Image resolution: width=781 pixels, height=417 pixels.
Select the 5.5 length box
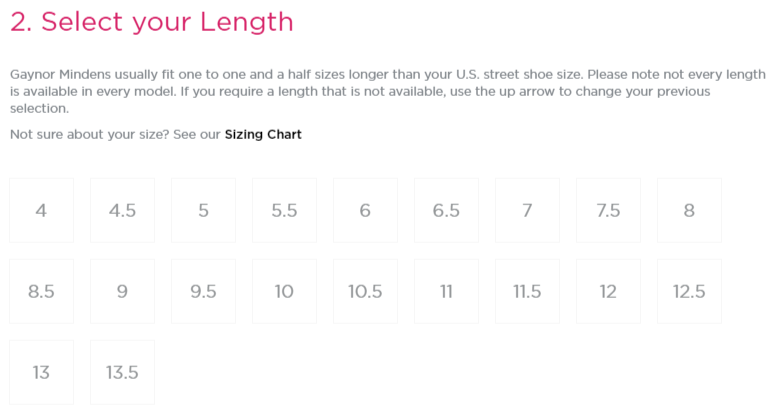pos(284,210)
